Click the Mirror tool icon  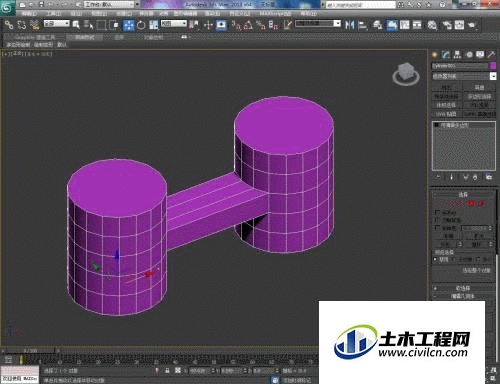[349, 25]
